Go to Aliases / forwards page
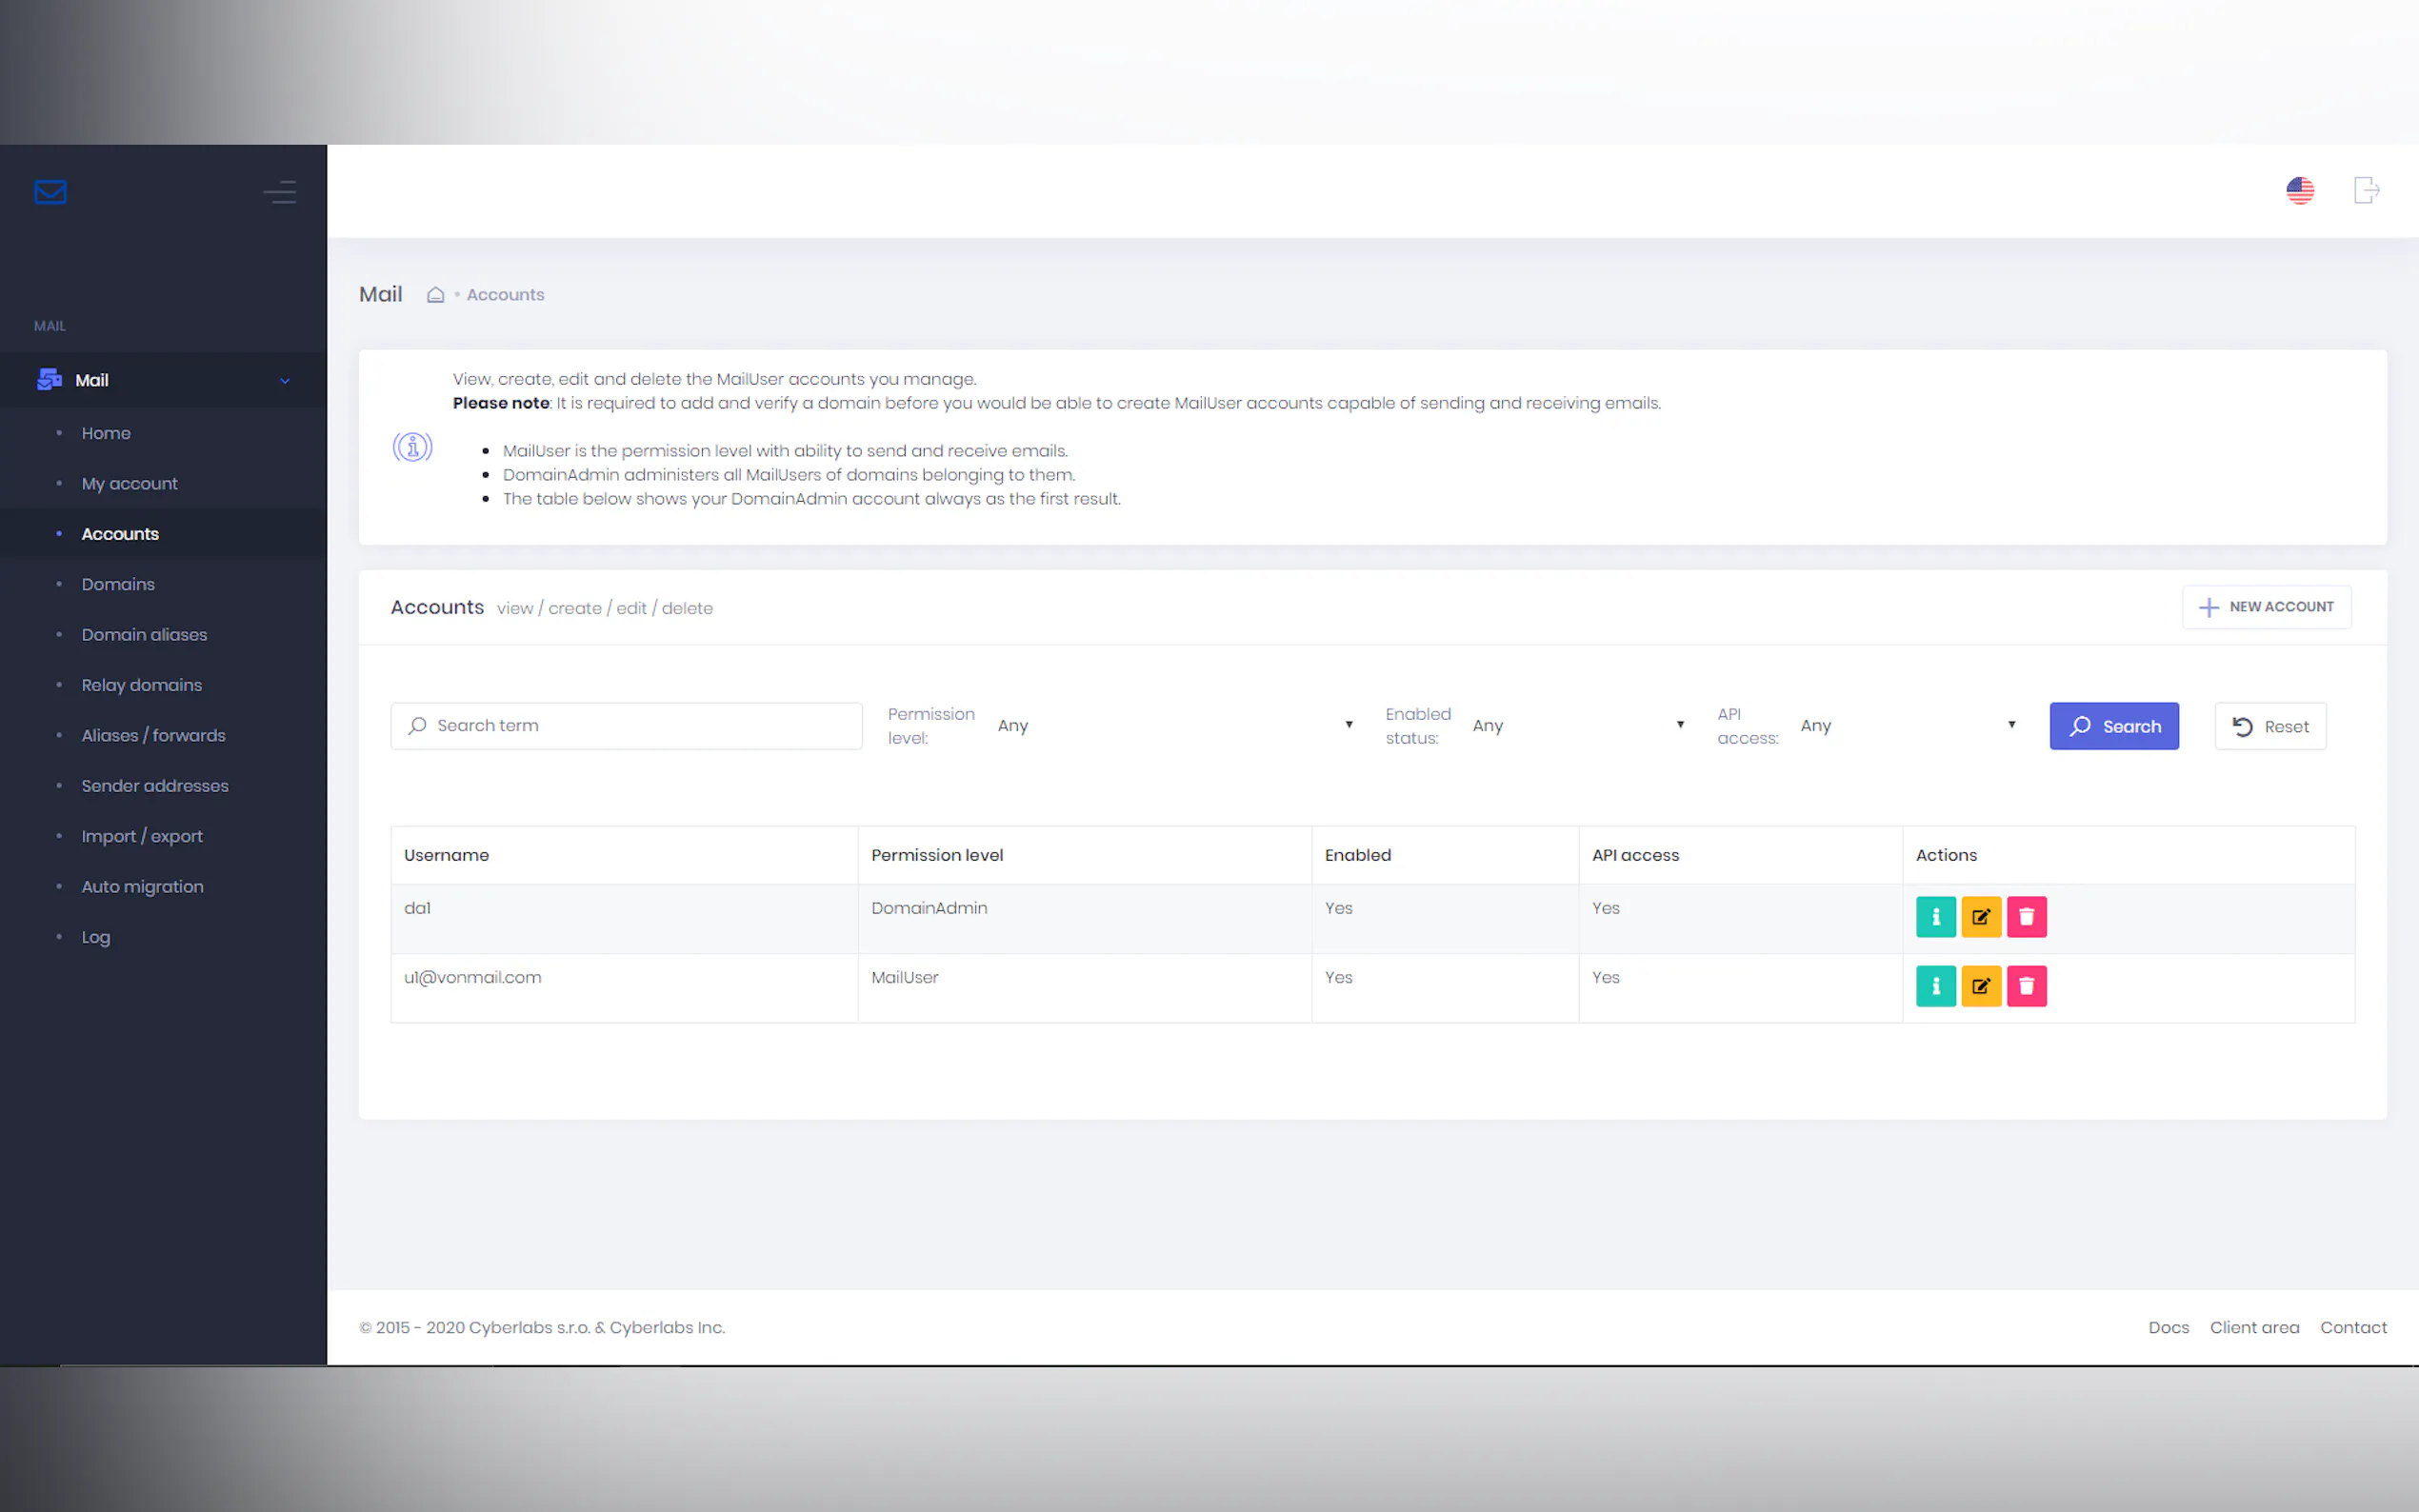The image size is (2419, 1512). (x=153, y=735)
